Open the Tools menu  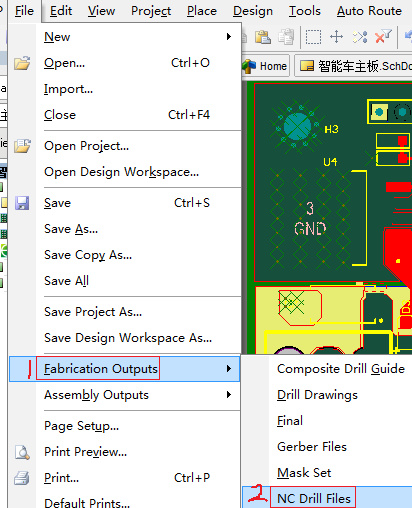304,11
